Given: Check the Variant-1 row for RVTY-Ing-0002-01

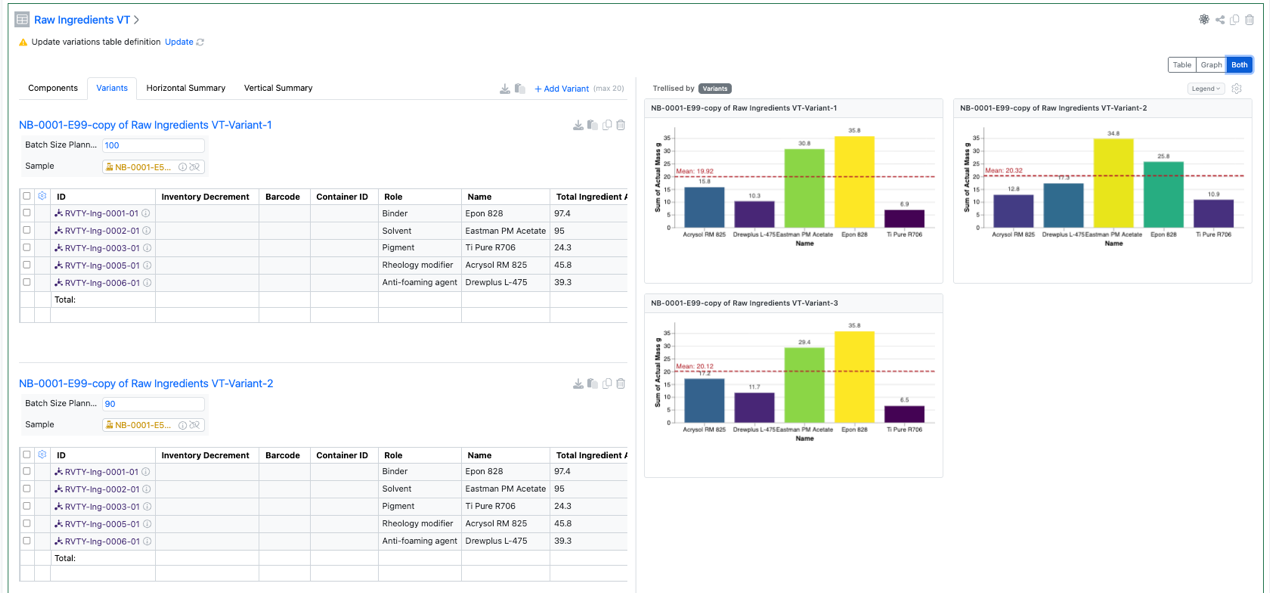Looking at the screenshot, I should click(x=27, y=231).
